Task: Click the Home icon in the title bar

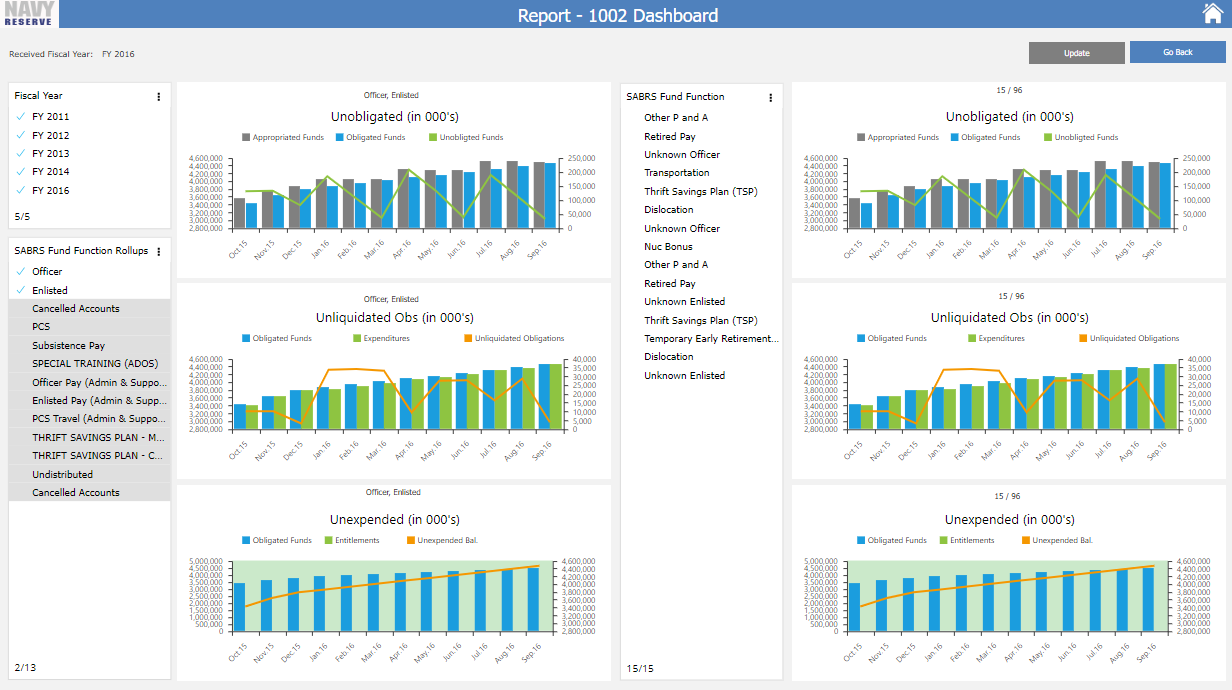Action: [1213, 14]
